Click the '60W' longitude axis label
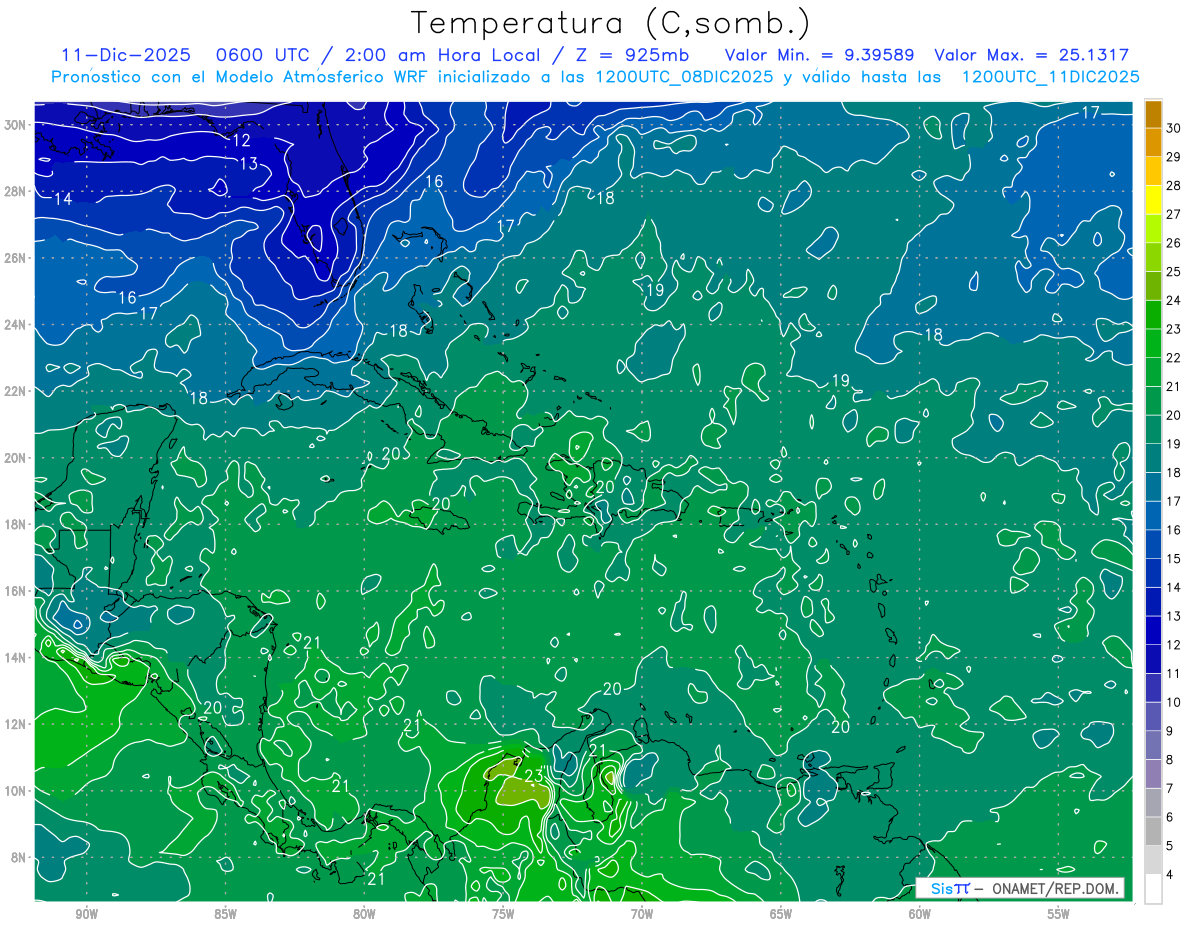1200x927 pixels. click(920, 914)
